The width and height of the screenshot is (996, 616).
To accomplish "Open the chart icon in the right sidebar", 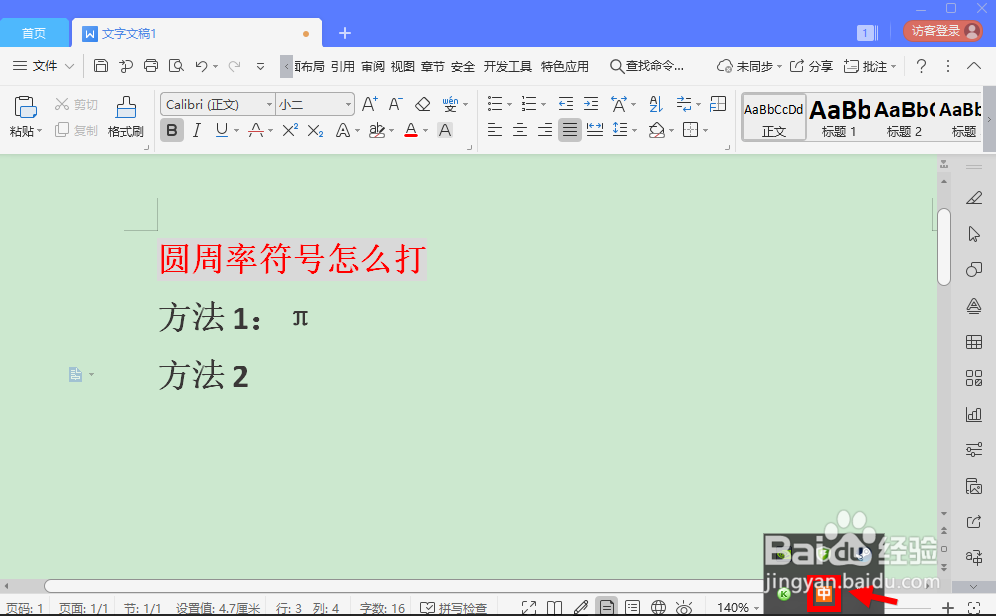I will (x=974, y=413).
